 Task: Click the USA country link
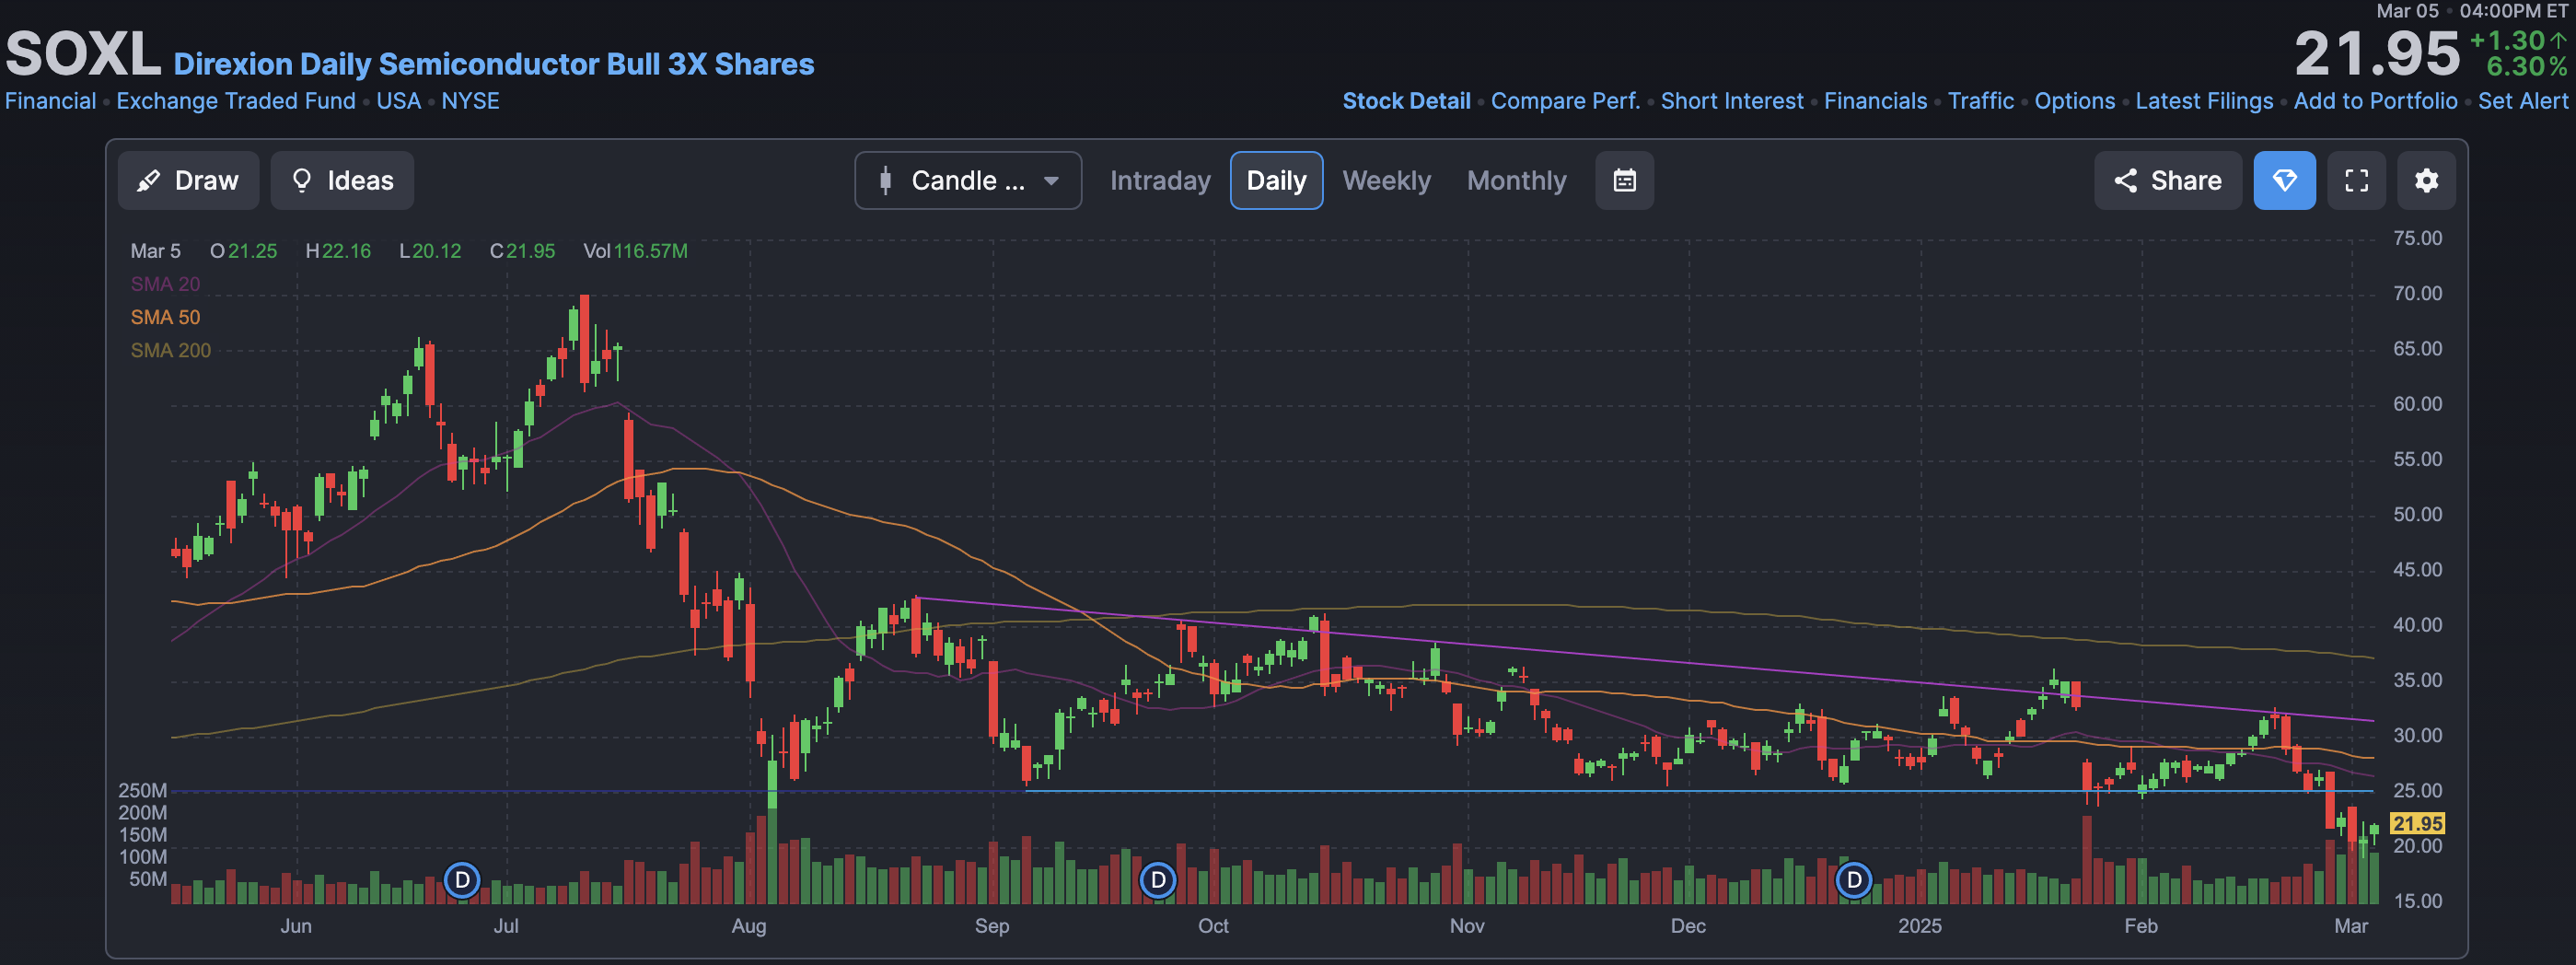click(x=398, y=101)
